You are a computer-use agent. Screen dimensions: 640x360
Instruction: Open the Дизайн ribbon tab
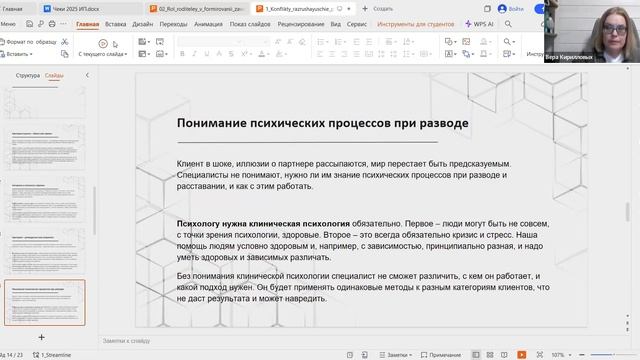tap(142, 24)
